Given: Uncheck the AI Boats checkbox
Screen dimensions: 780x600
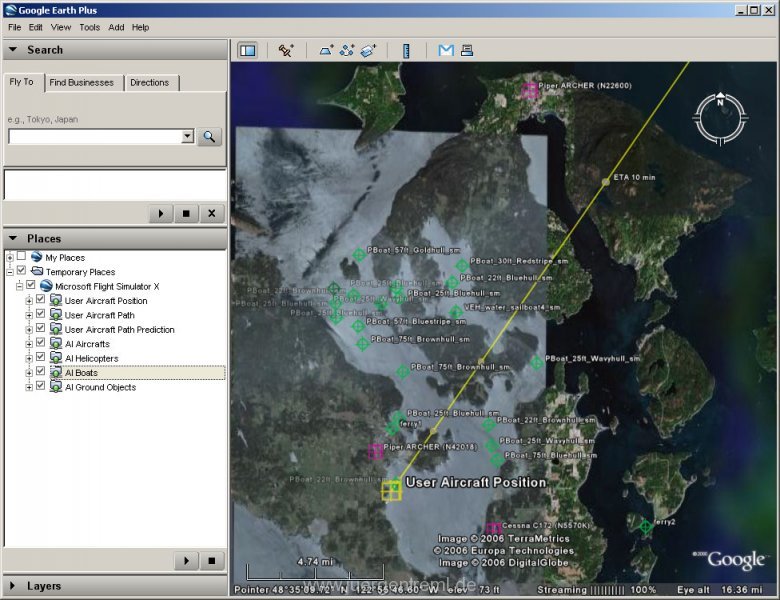Looking at the screenshot, I should coord(41,372).
